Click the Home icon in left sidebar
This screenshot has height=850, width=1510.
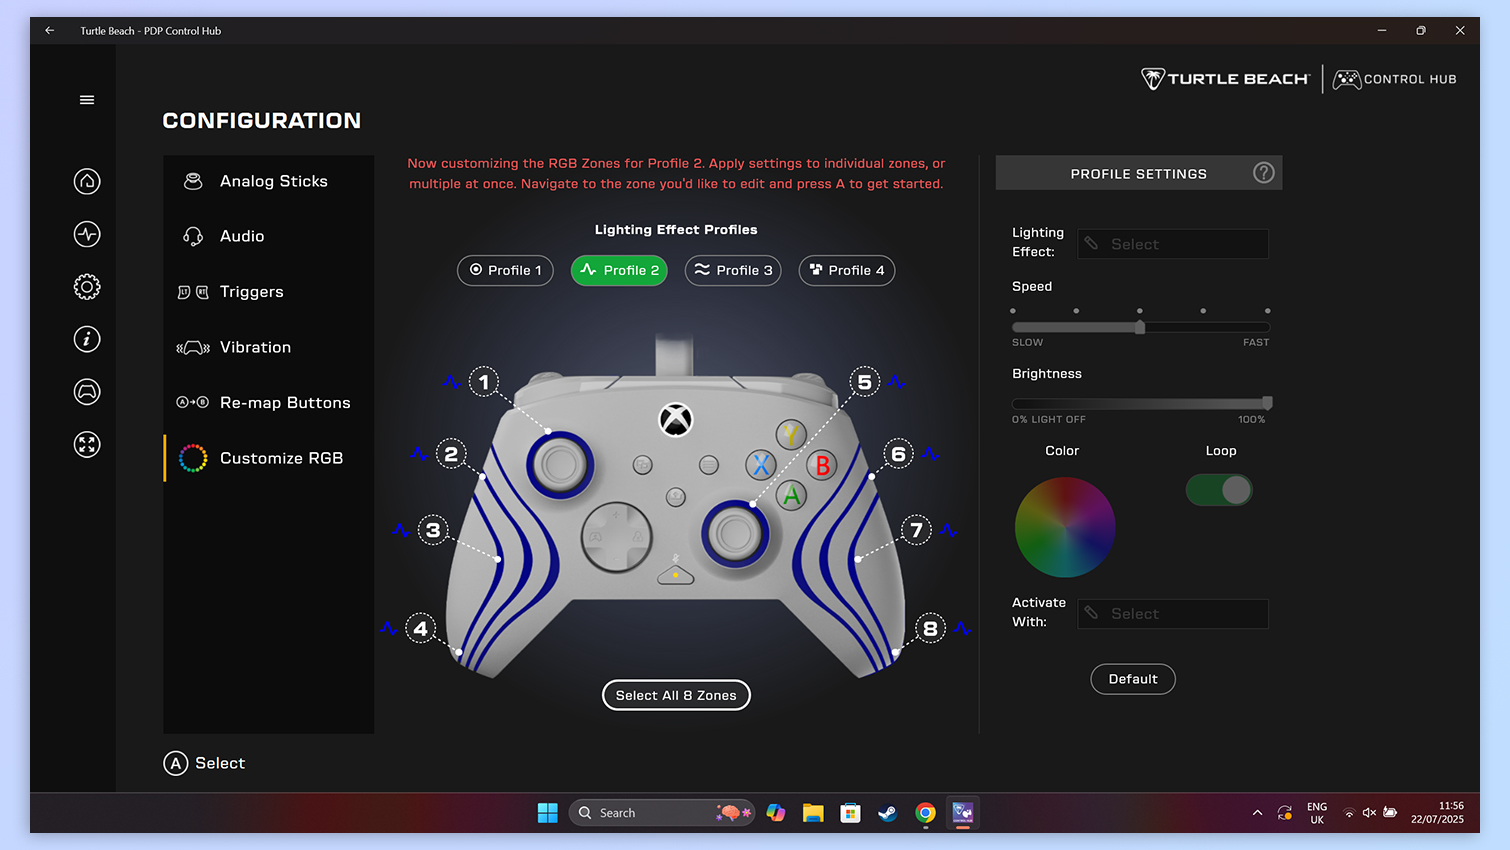87,181
